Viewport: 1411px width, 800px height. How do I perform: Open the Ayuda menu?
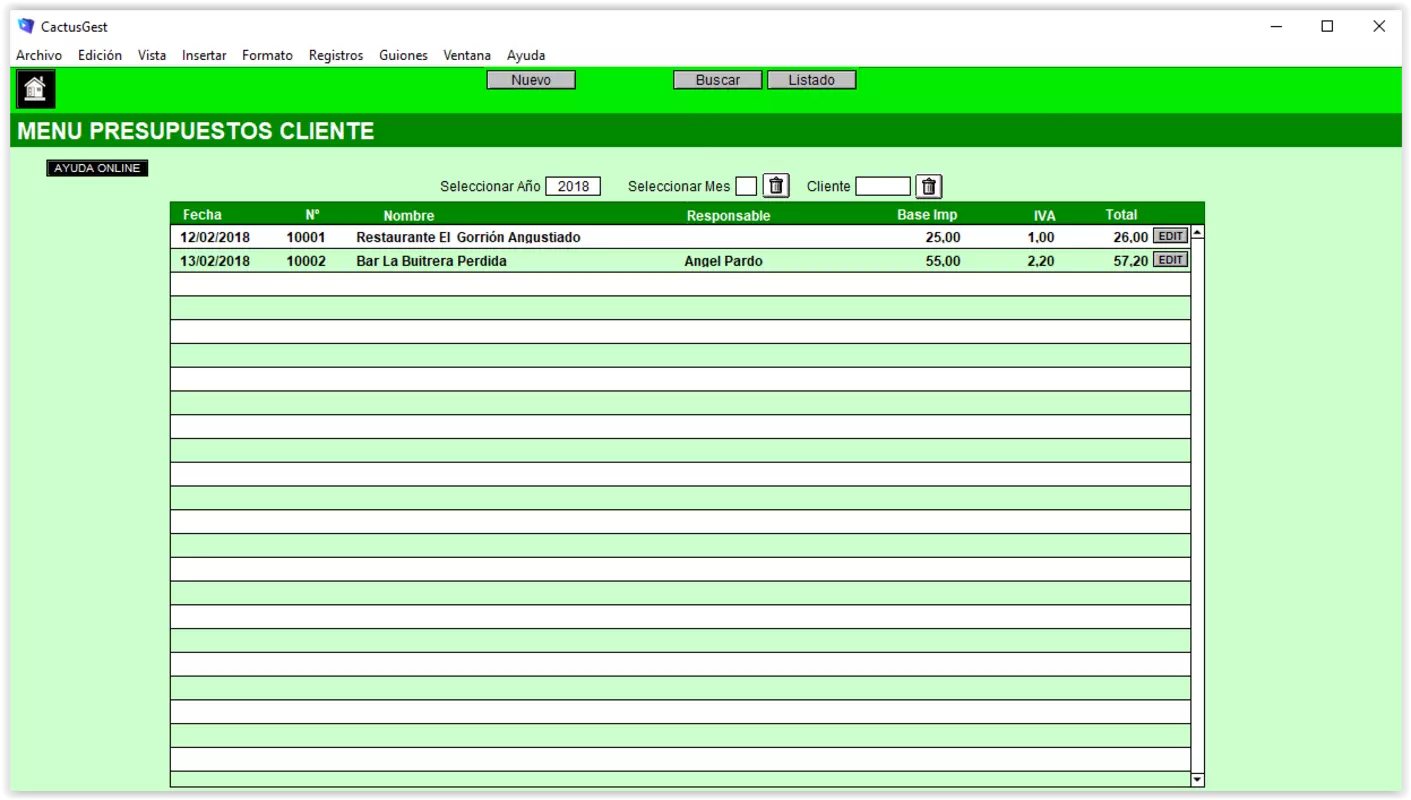526,55
